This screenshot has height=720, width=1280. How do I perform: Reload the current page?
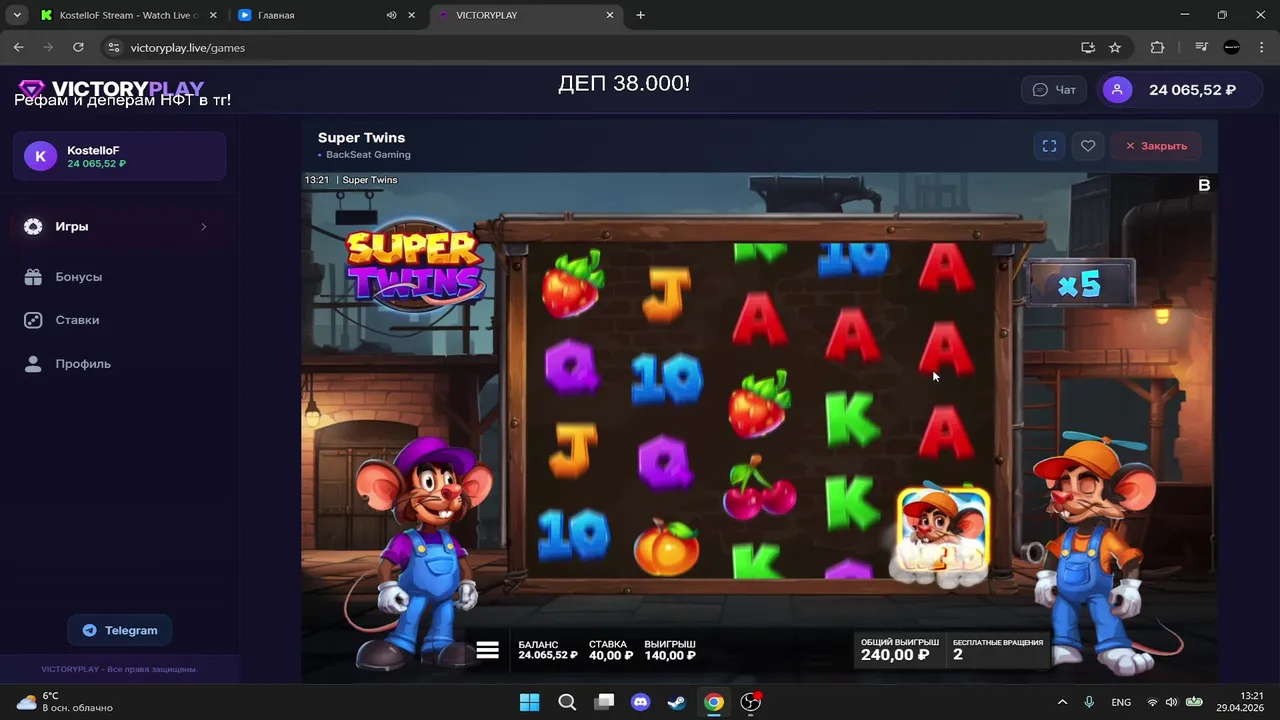pyautogui.click(x=78, y=47)
